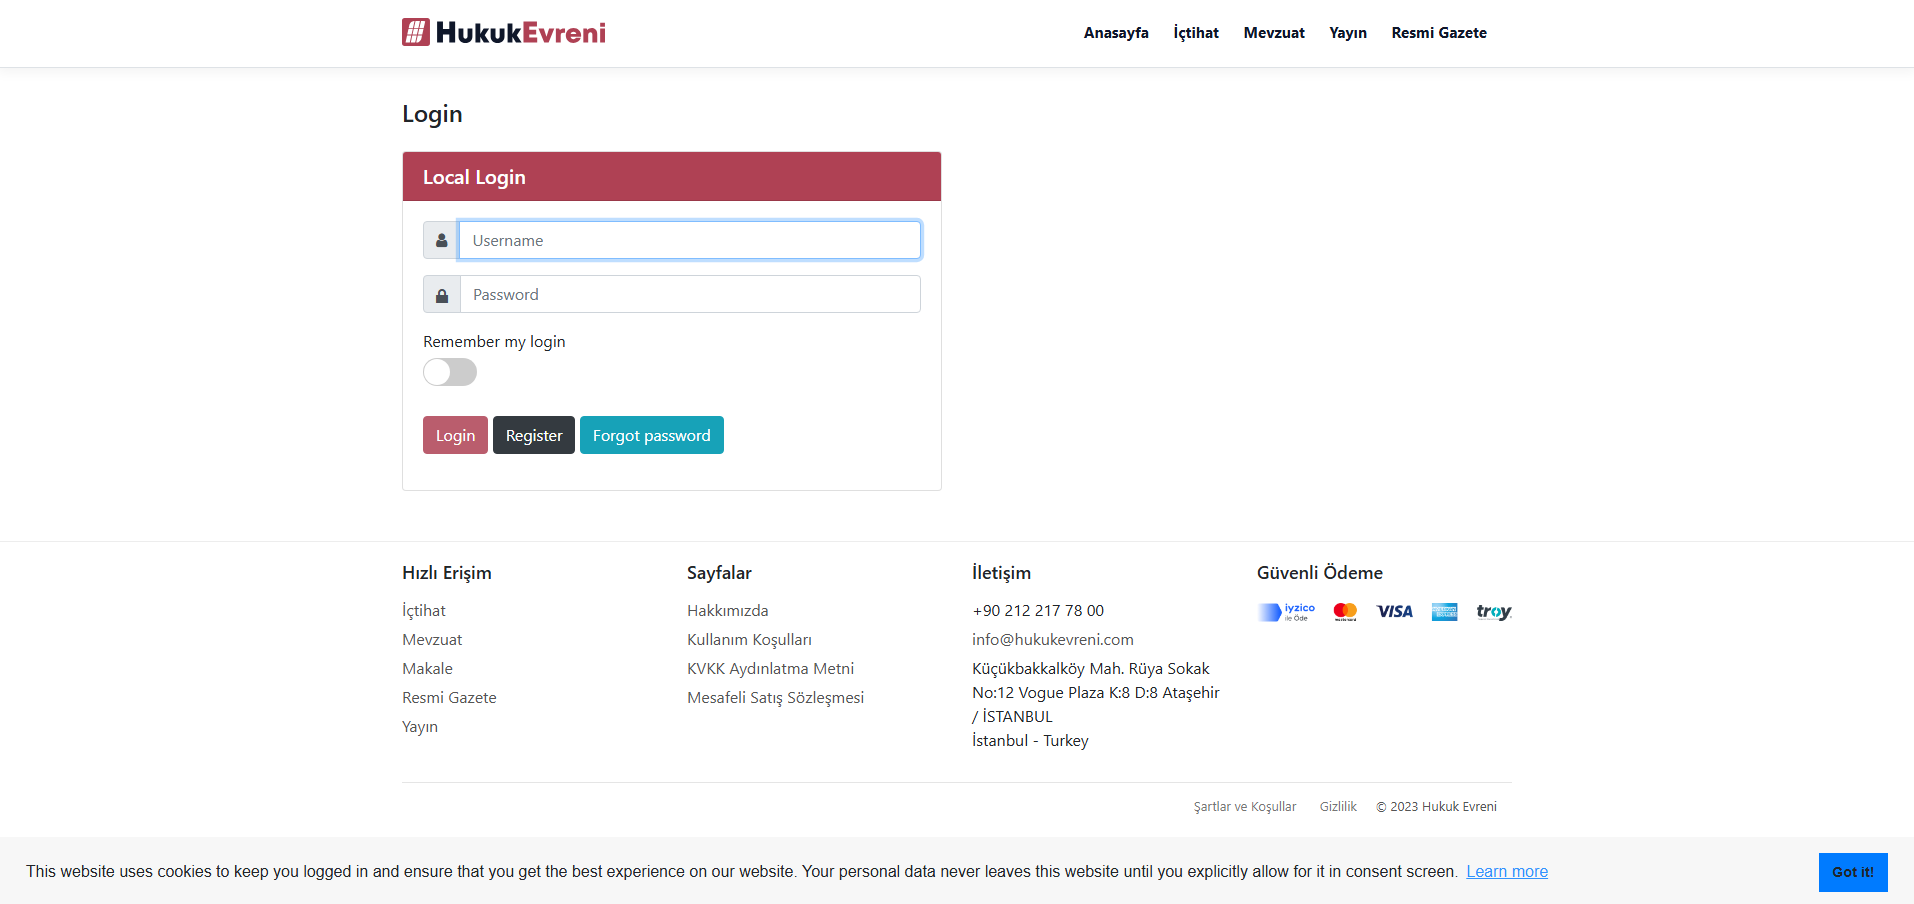Focus the Username input field
The image size is (1914, 904).
(x=689, y=241)
